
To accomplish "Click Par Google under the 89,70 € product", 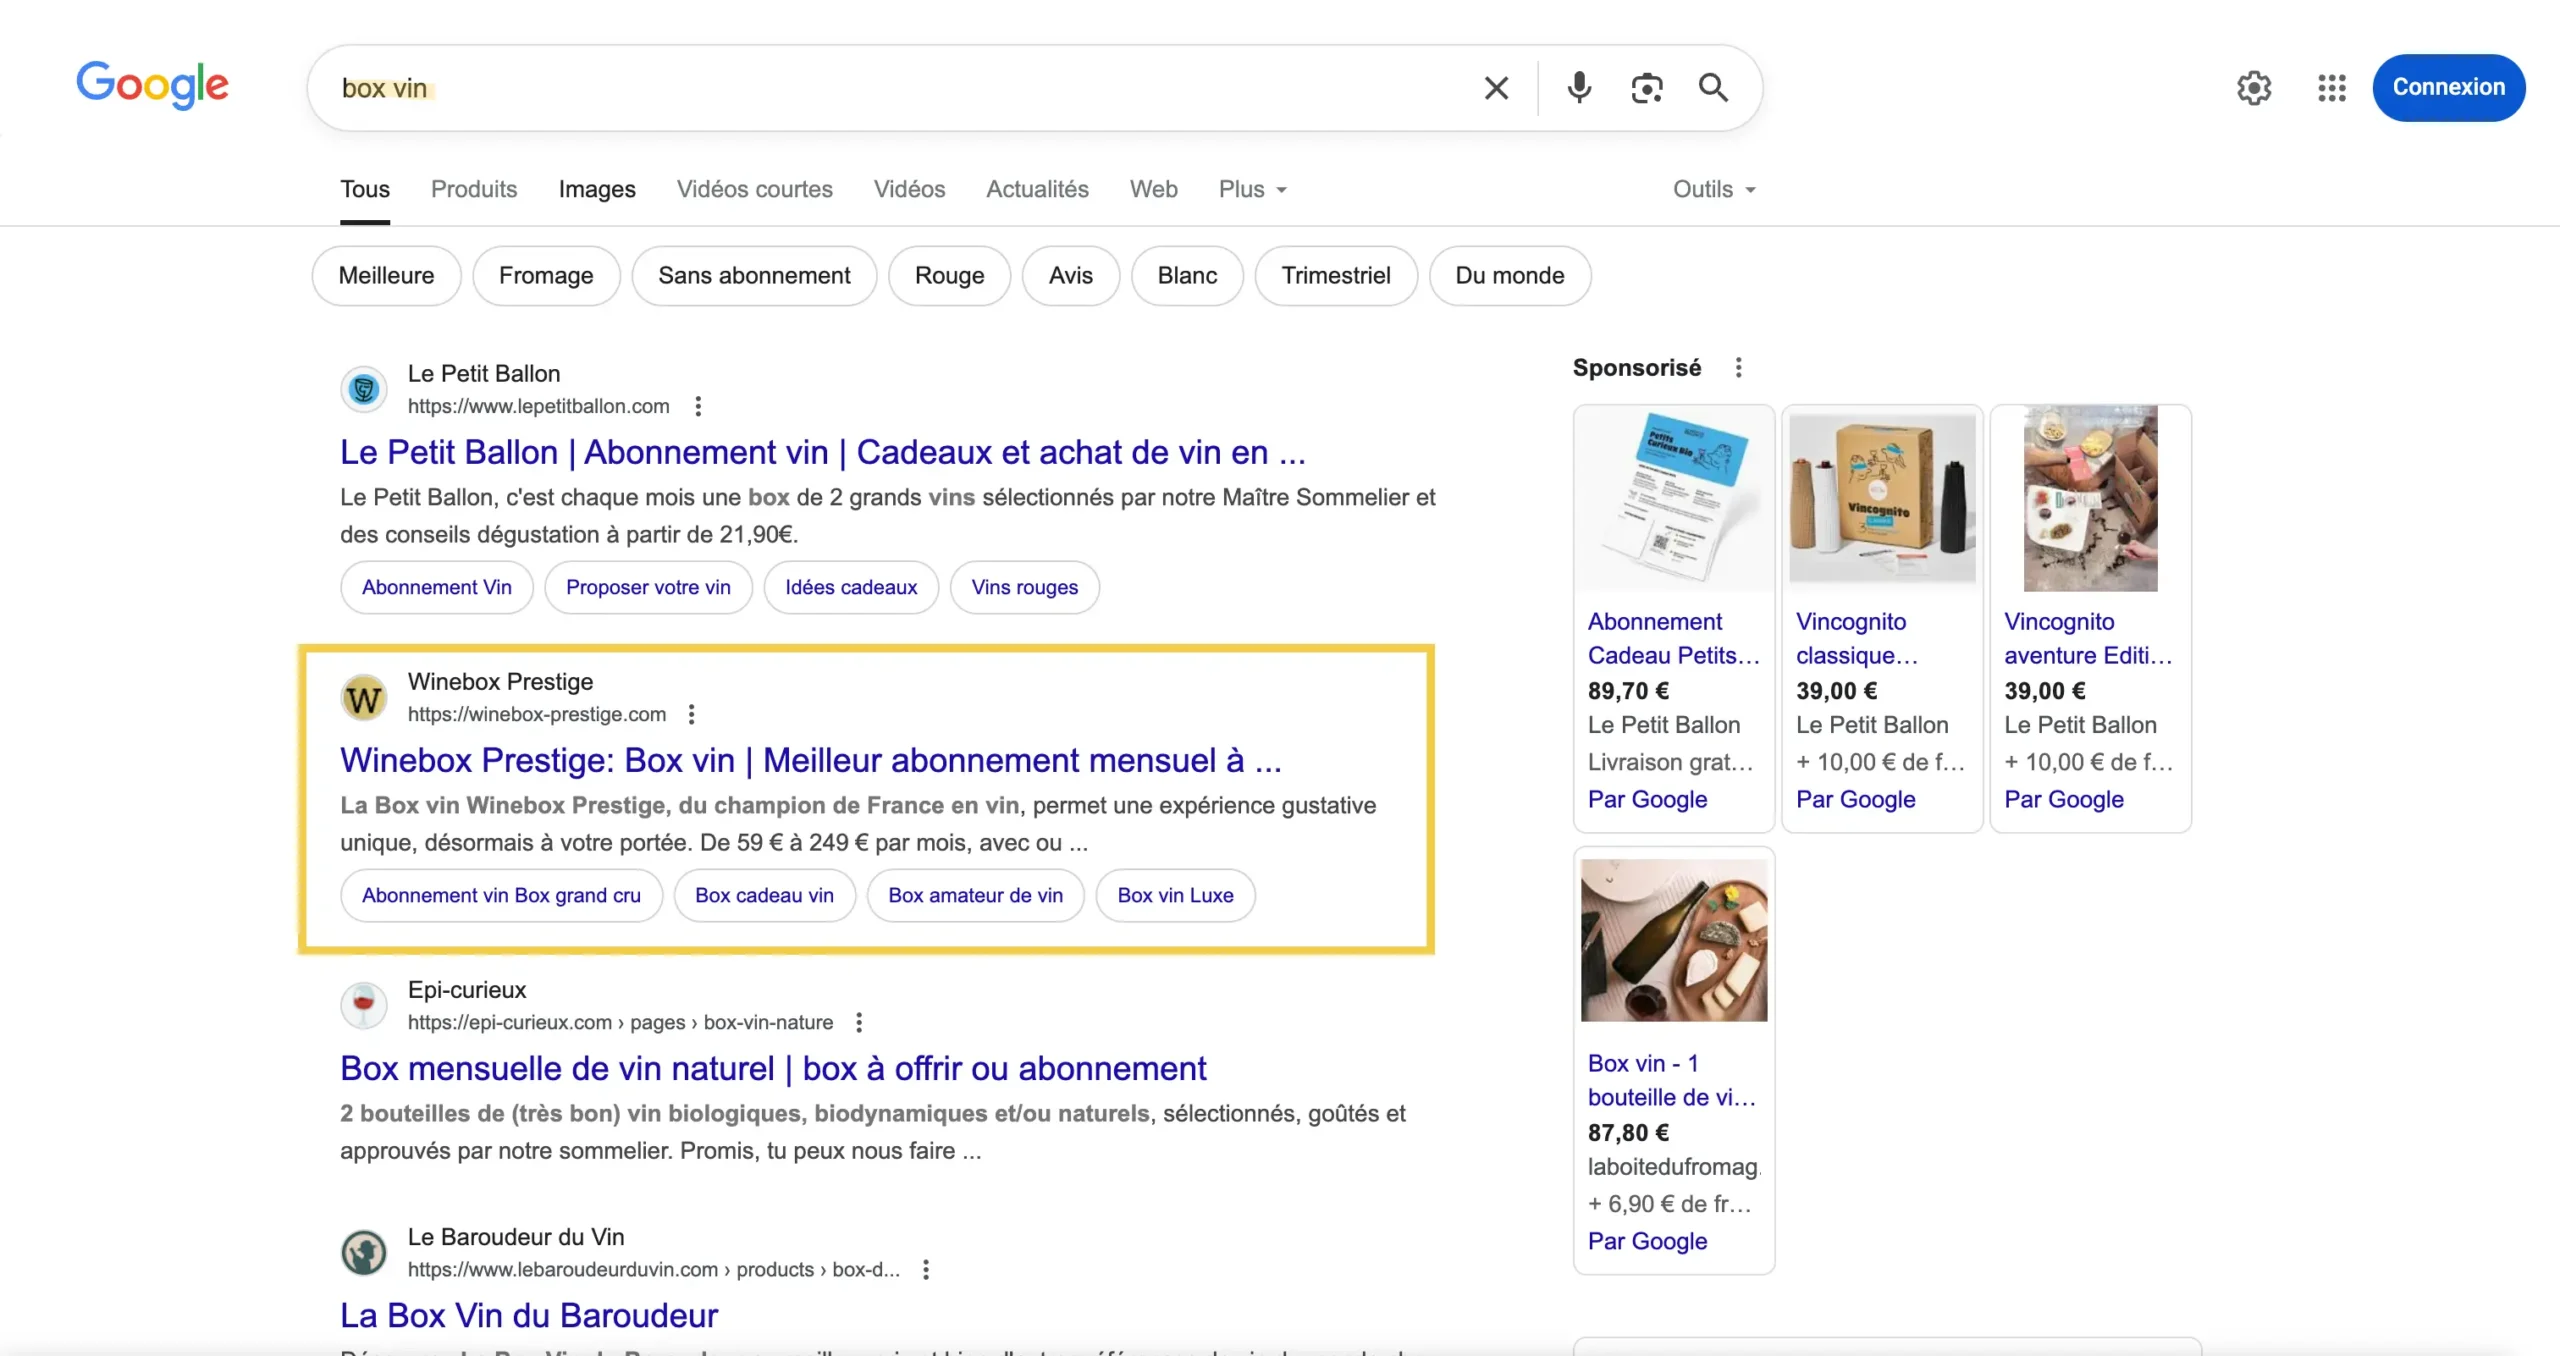I will tap(1647, 799).
